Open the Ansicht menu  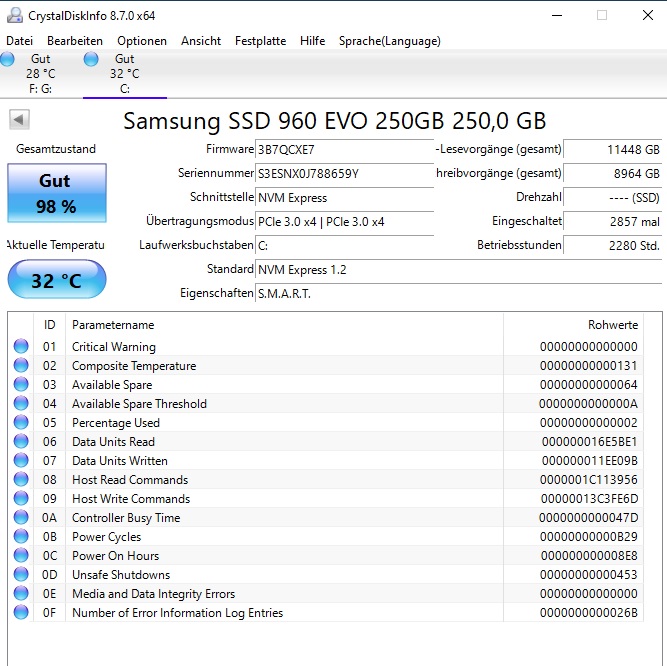point(201,41)
